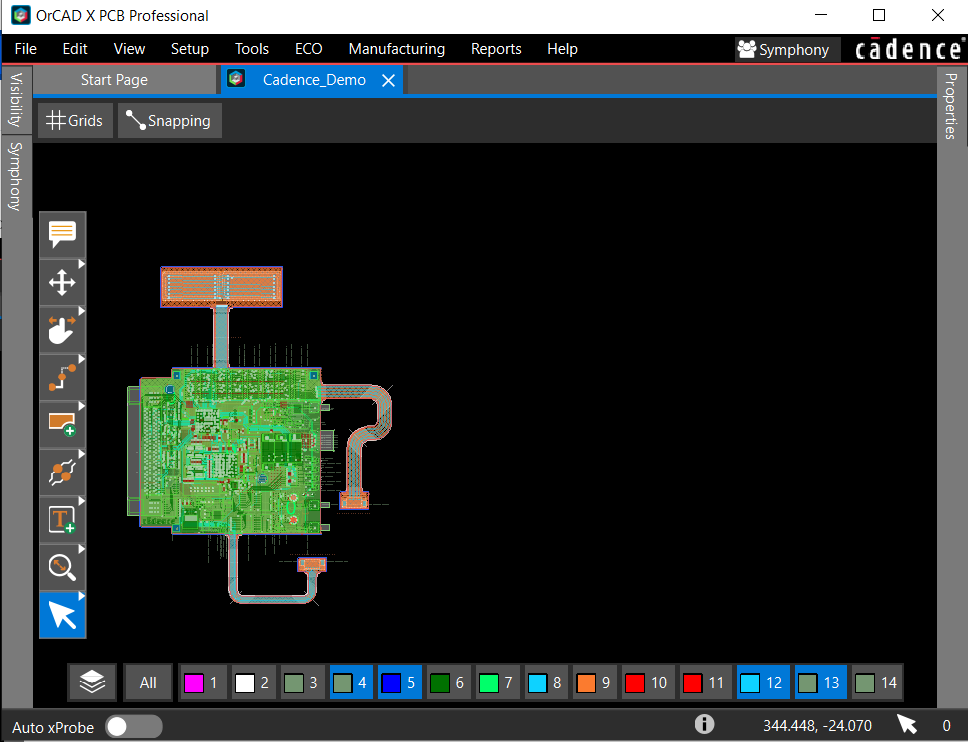Open the Reports menu
This screenshot has height=742, width=968.
[x=496, y=49]
